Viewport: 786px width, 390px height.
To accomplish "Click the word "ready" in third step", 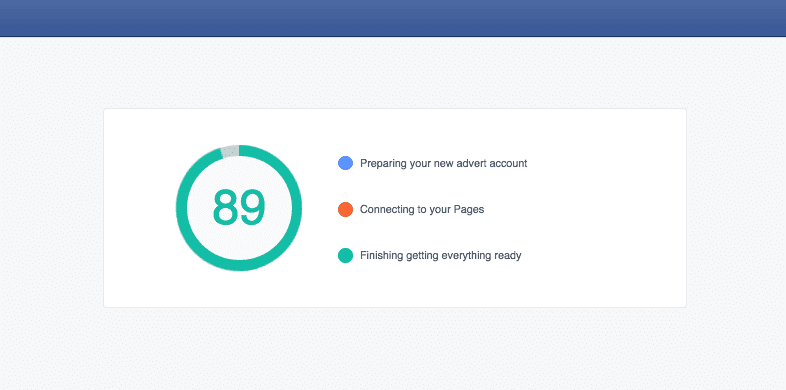I will (x=507, y=256).
